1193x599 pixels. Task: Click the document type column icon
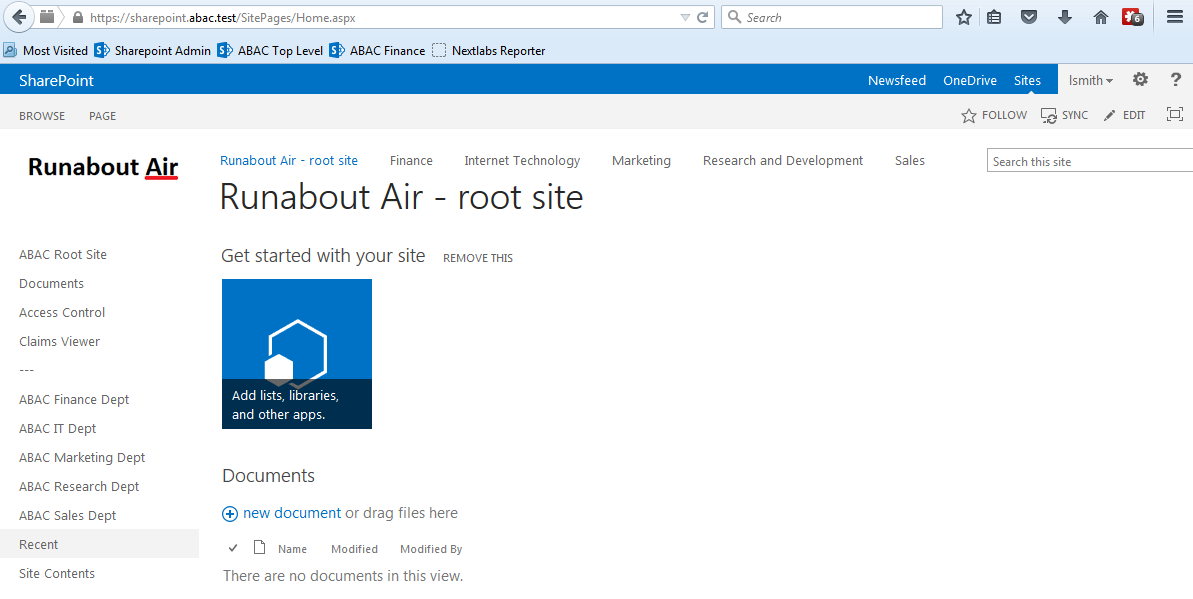(259, 547)
